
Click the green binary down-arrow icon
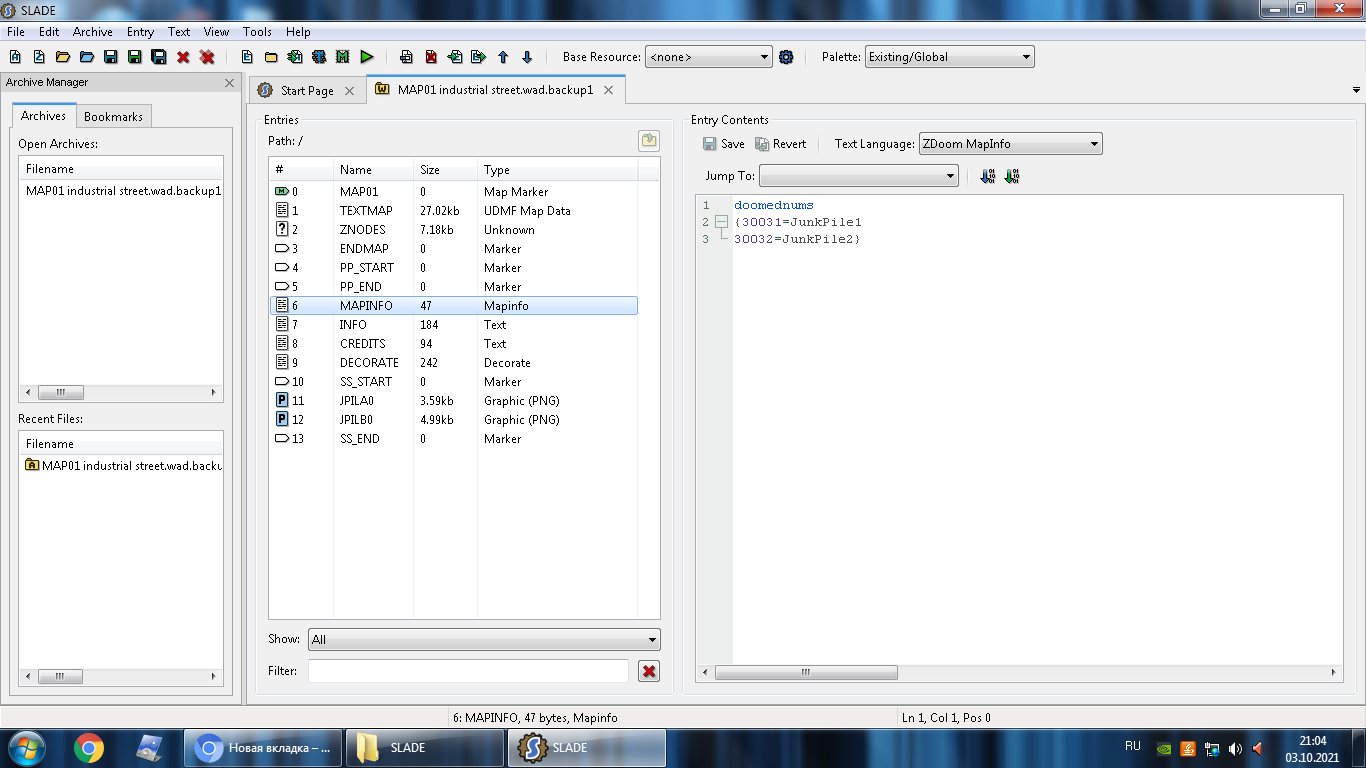pos(1011,176)
